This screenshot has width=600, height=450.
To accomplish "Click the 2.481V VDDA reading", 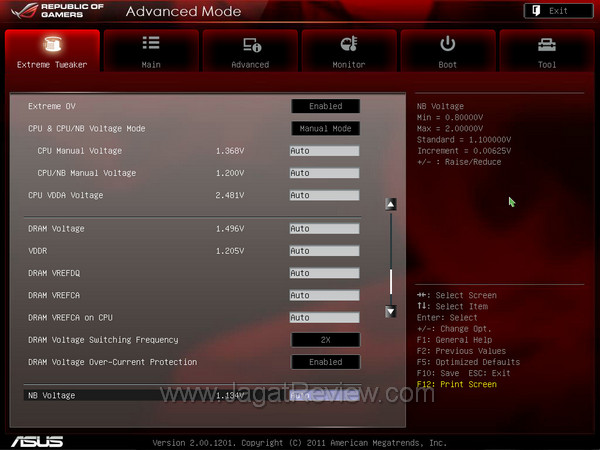I will tap(230, 195).
